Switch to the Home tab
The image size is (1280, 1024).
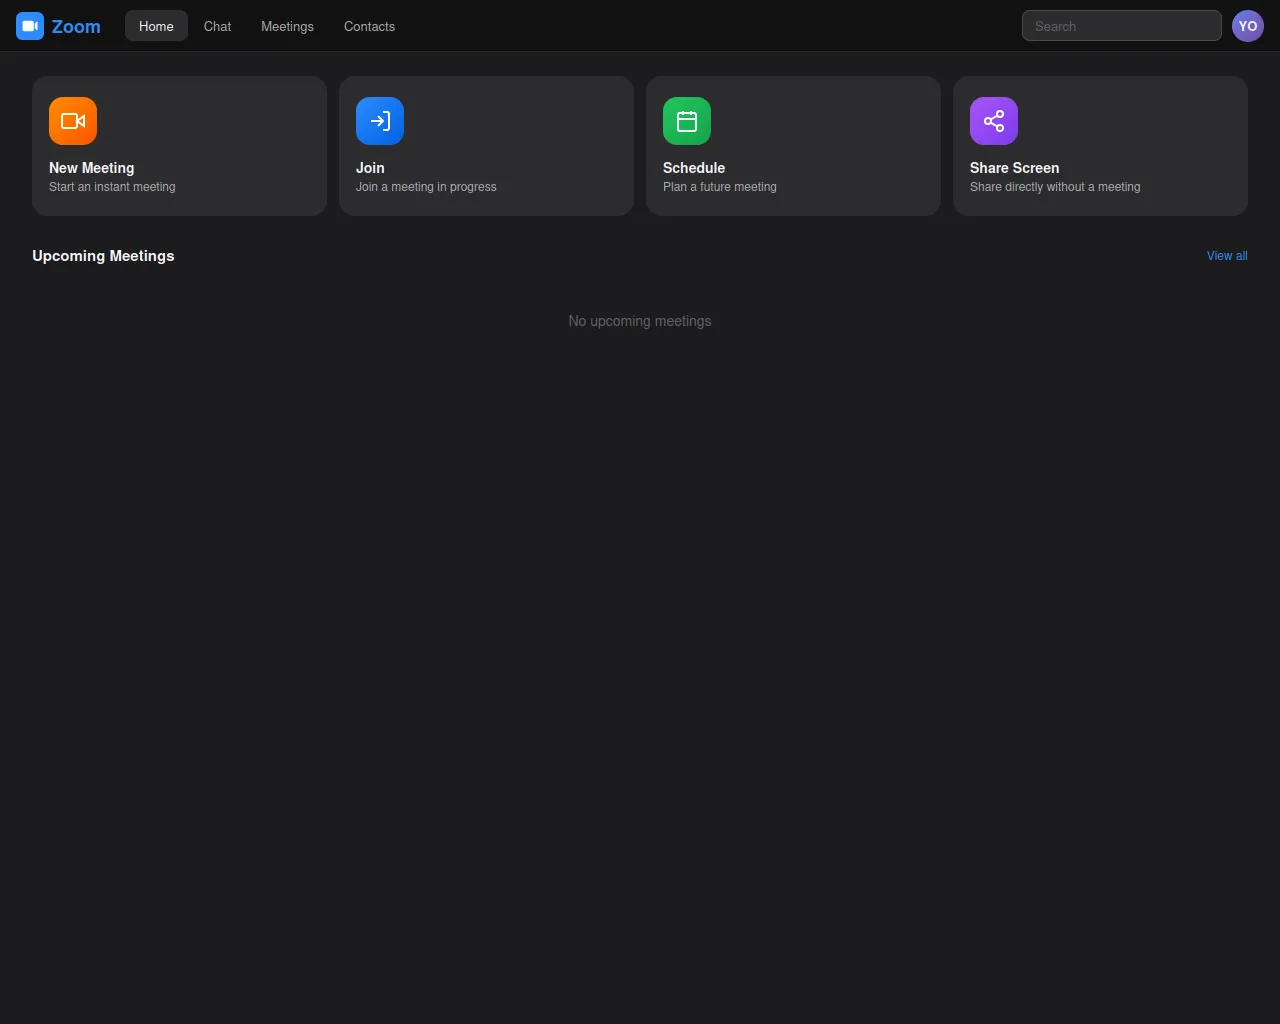156,26
